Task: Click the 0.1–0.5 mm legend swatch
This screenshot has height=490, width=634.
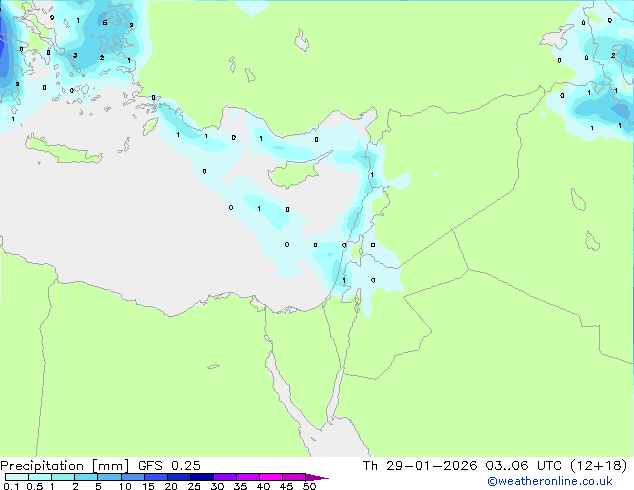Action: click(17, 477)
